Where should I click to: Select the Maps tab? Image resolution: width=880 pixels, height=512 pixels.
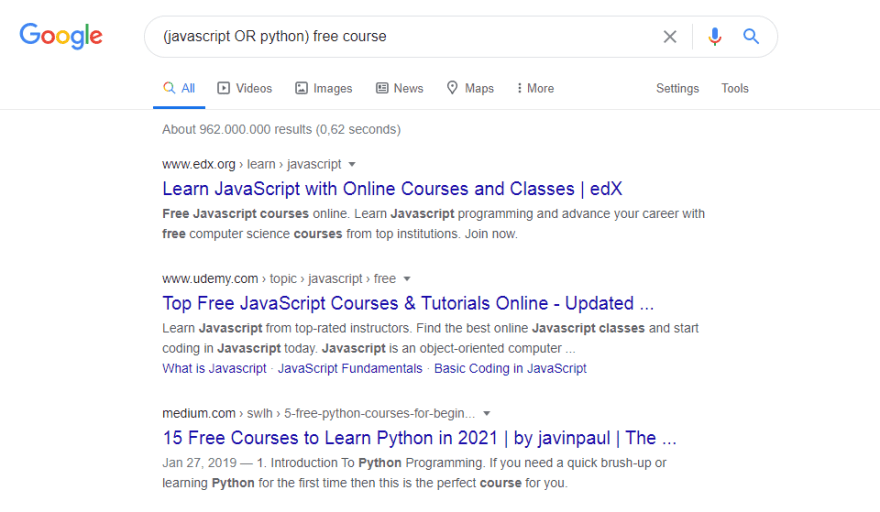pos(470,88)
